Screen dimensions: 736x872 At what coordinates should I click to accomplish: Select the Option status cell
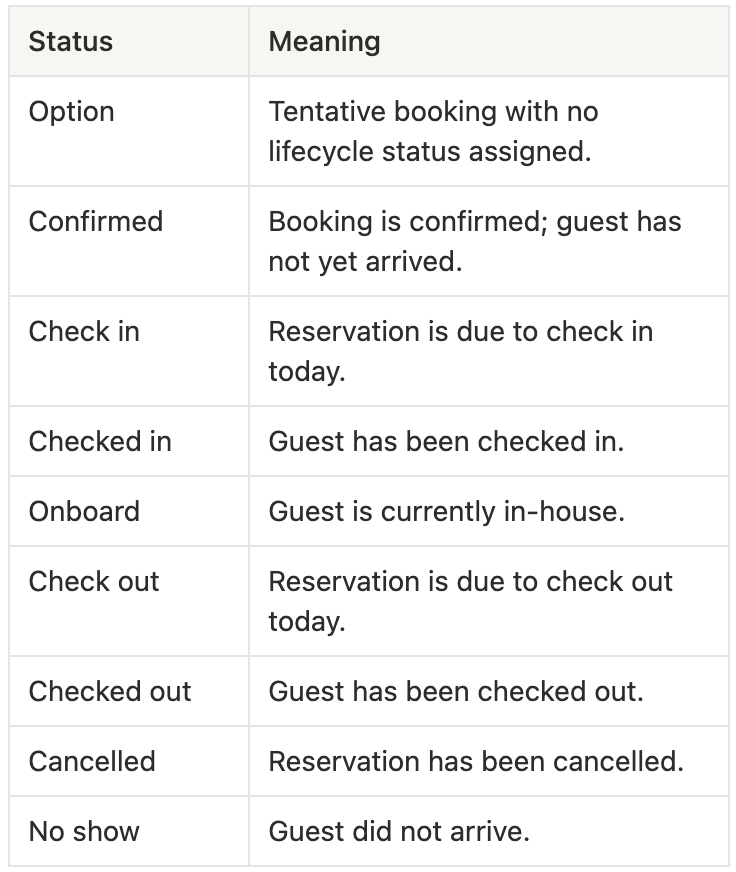tap(129, 131)
